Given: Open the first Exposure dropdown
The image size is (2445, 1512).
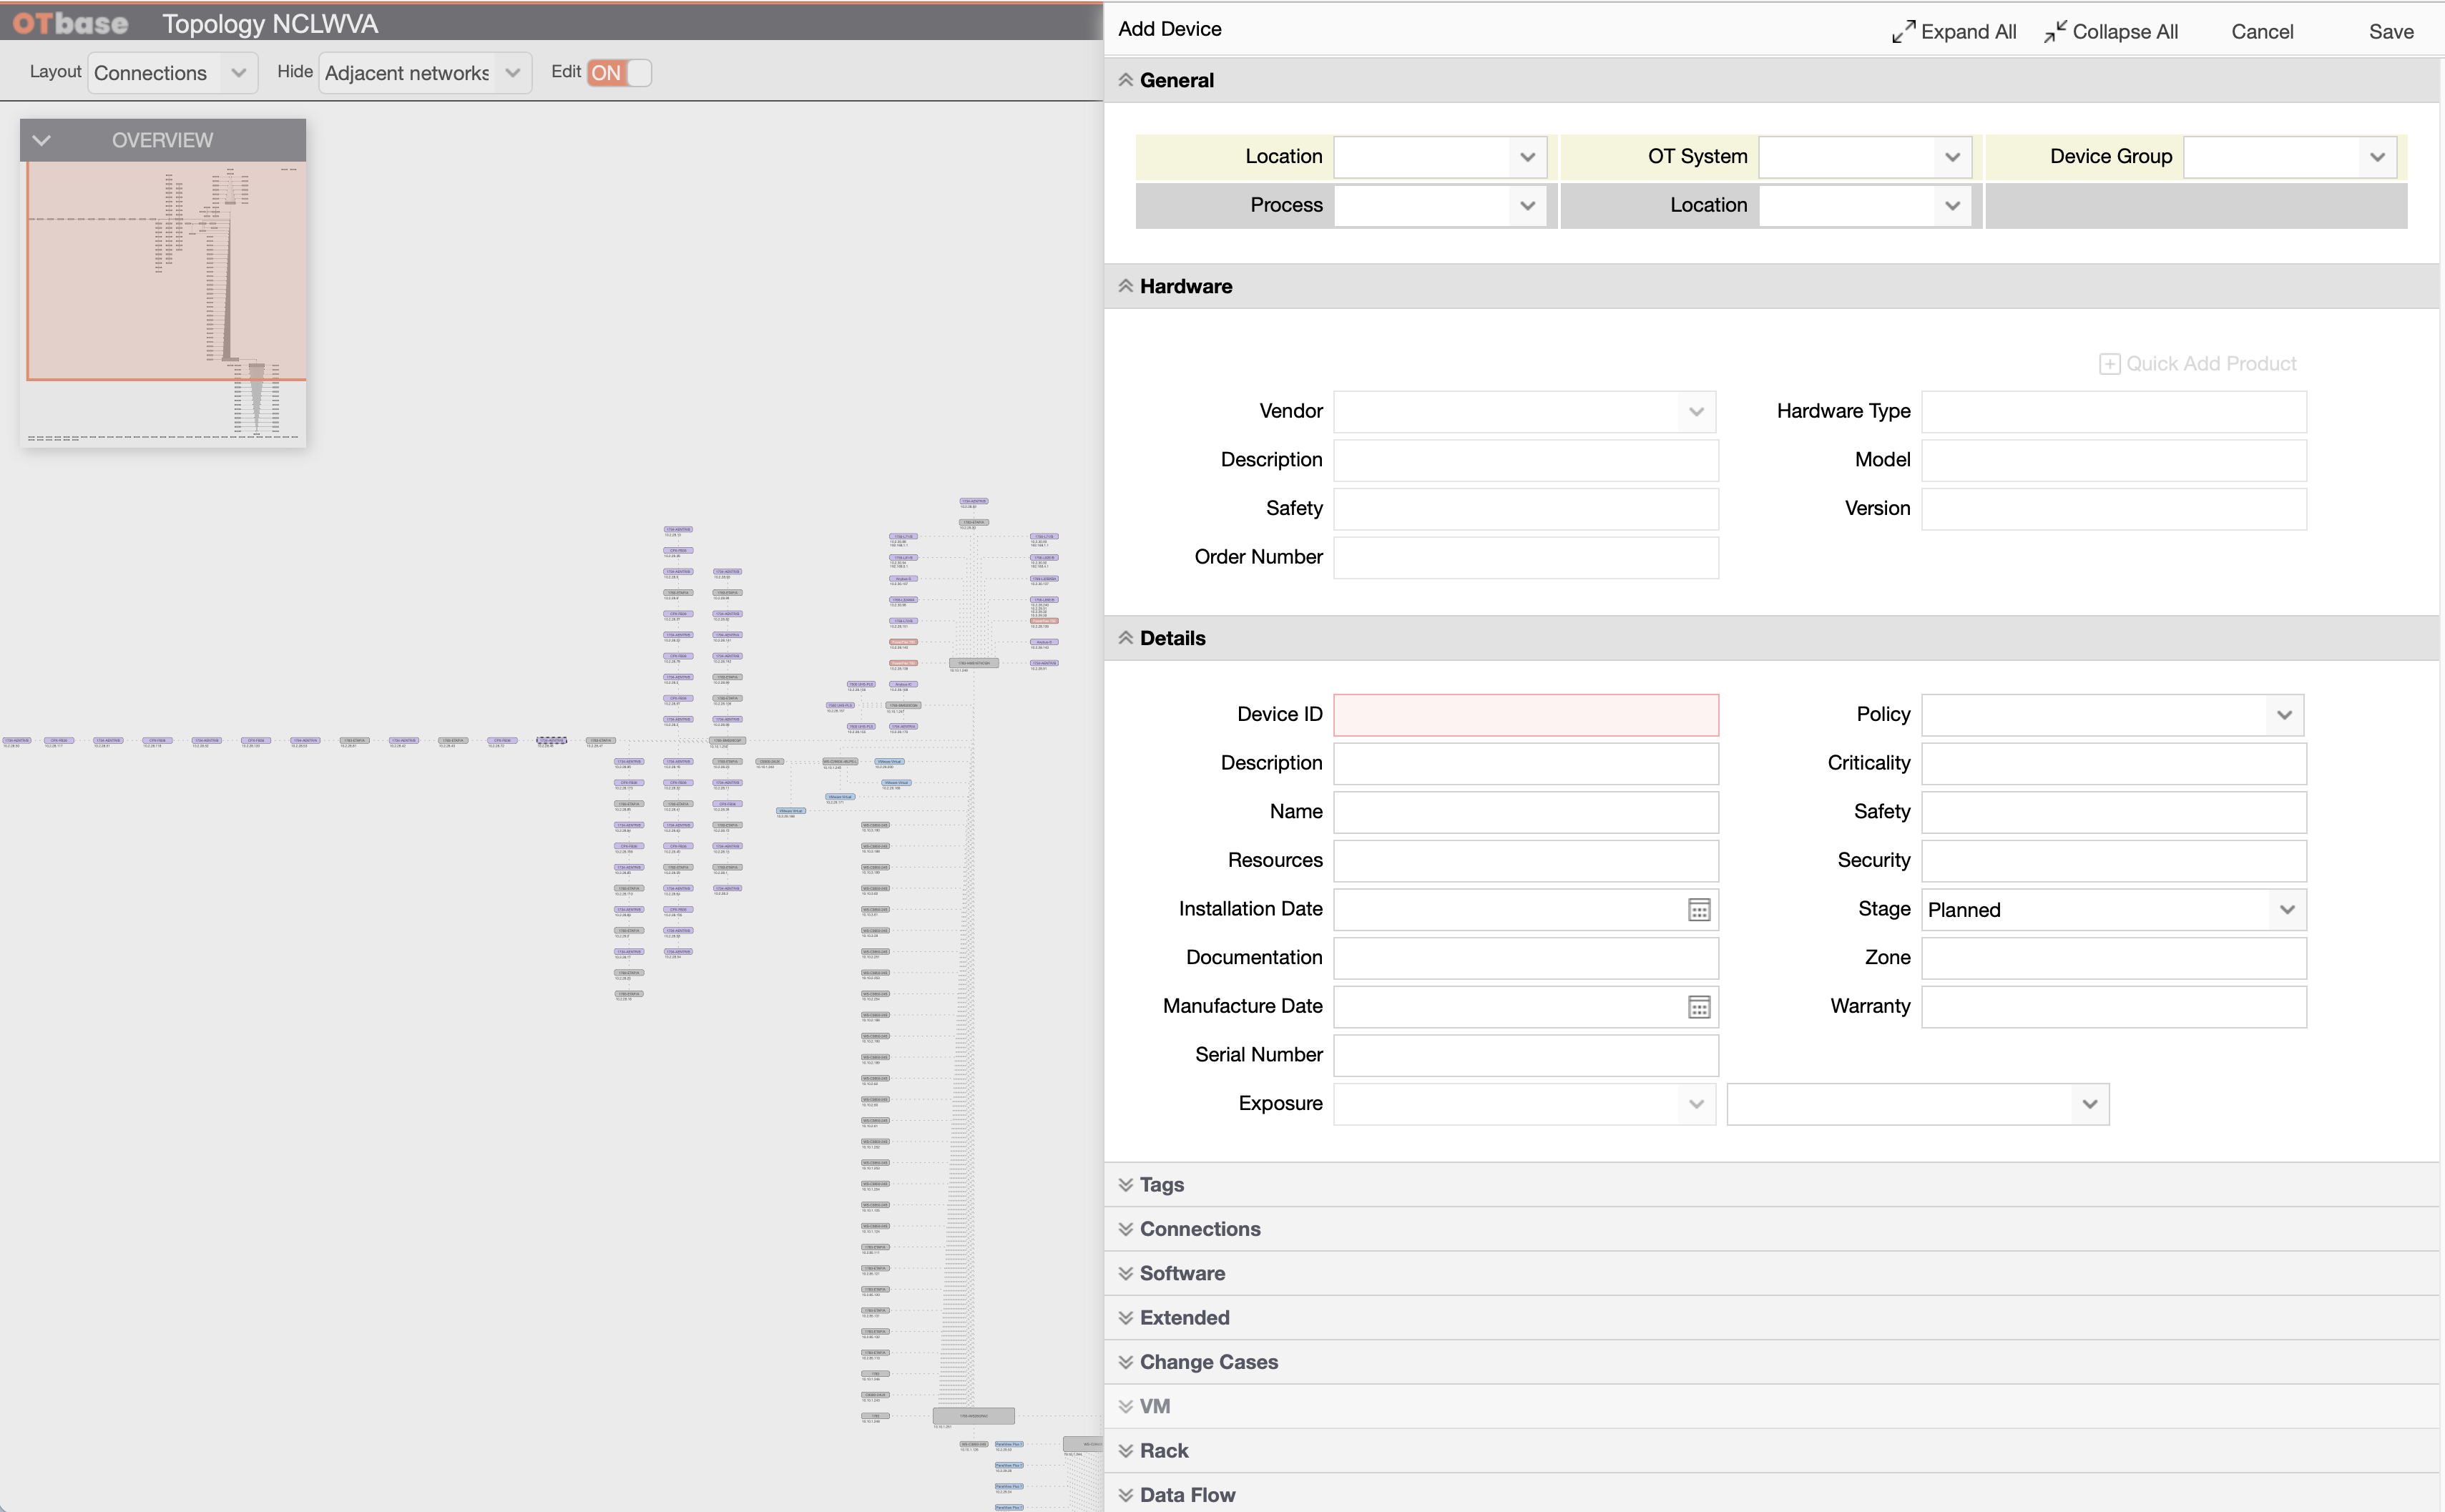Looking at the screenshot, I should (x=1525, y=1104).
